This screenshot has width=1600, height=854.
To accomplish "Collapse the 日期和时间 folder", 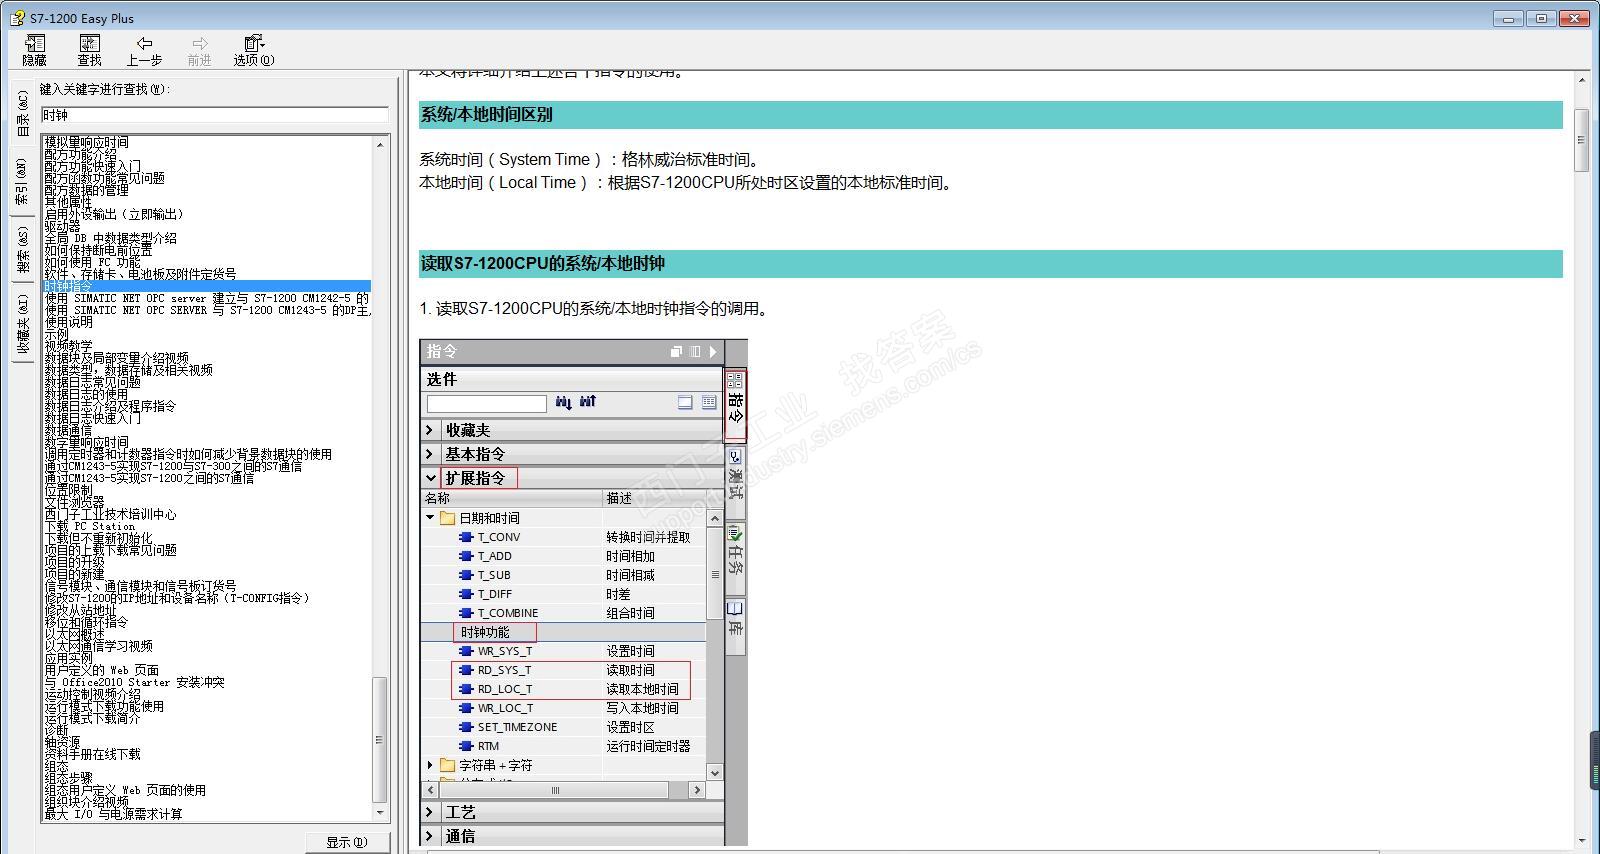I will coord(431,518).
